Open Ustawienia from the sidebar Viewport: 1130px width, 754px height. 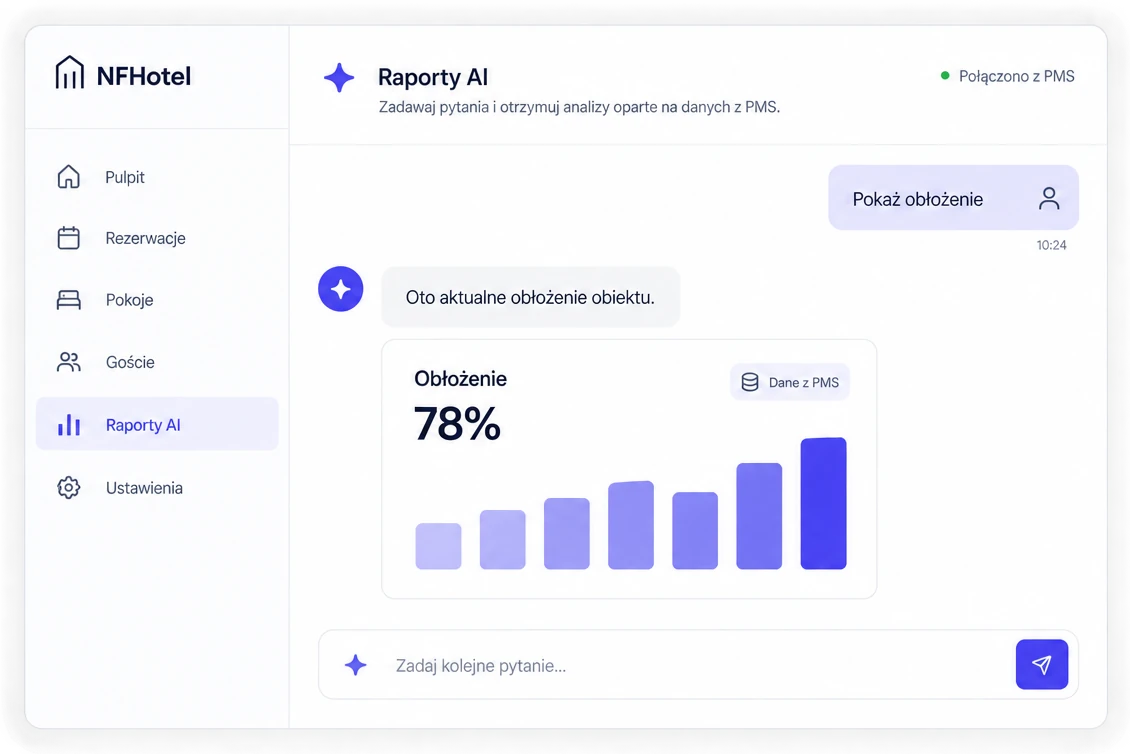[157, 487]
